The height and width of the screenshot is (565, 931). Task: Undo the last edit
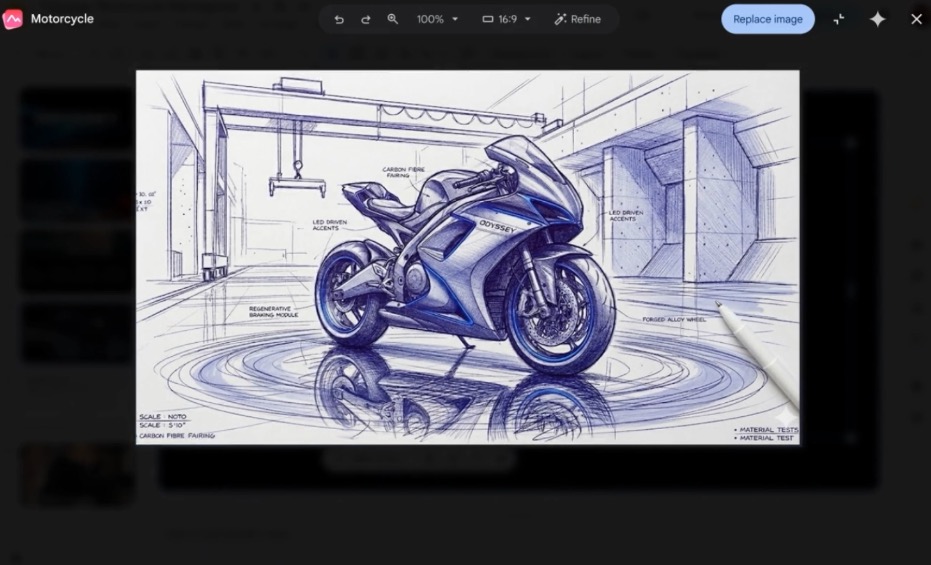pos(339,19)
